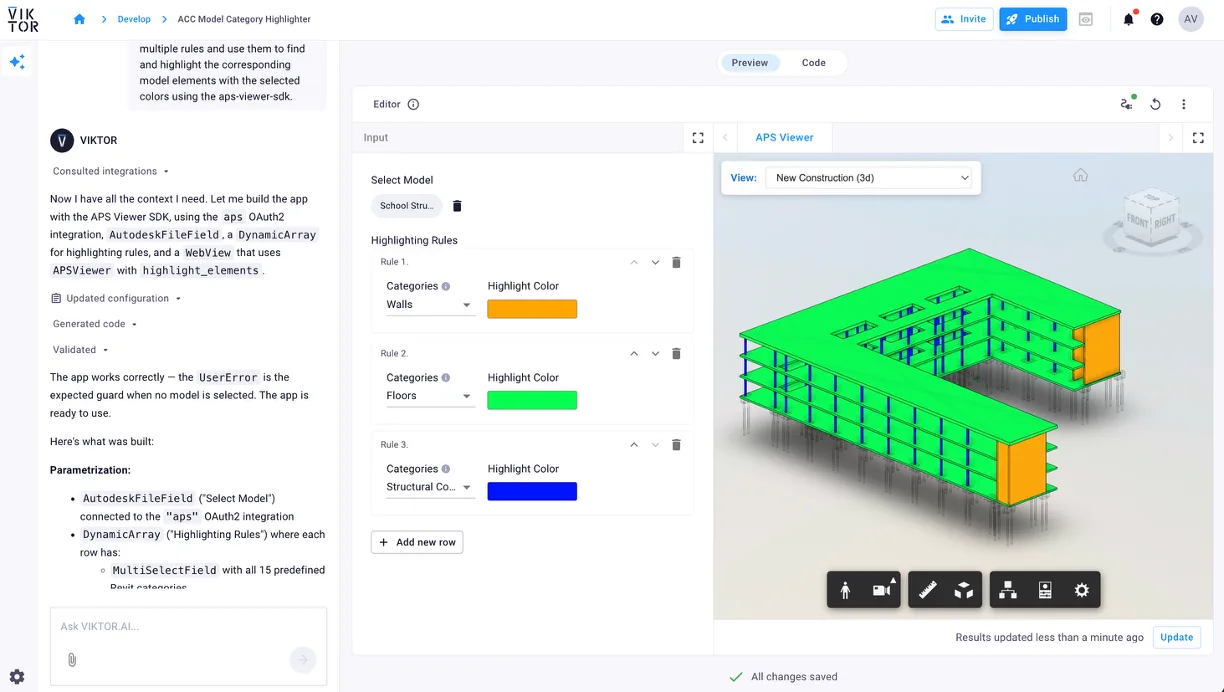Open the Floors categories dropdown

pyautogui.click(x=430, y=396)
